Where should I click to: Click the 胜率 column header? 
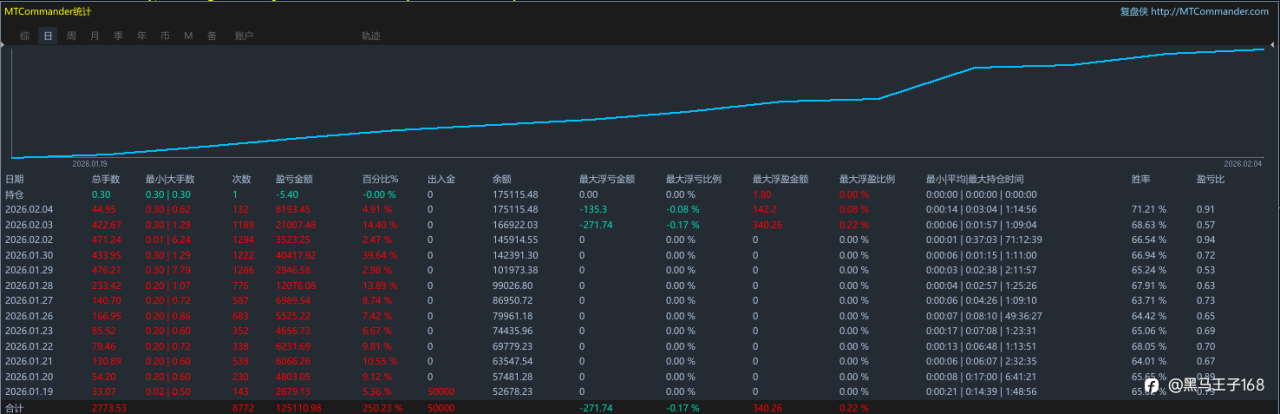[1141, 179]
